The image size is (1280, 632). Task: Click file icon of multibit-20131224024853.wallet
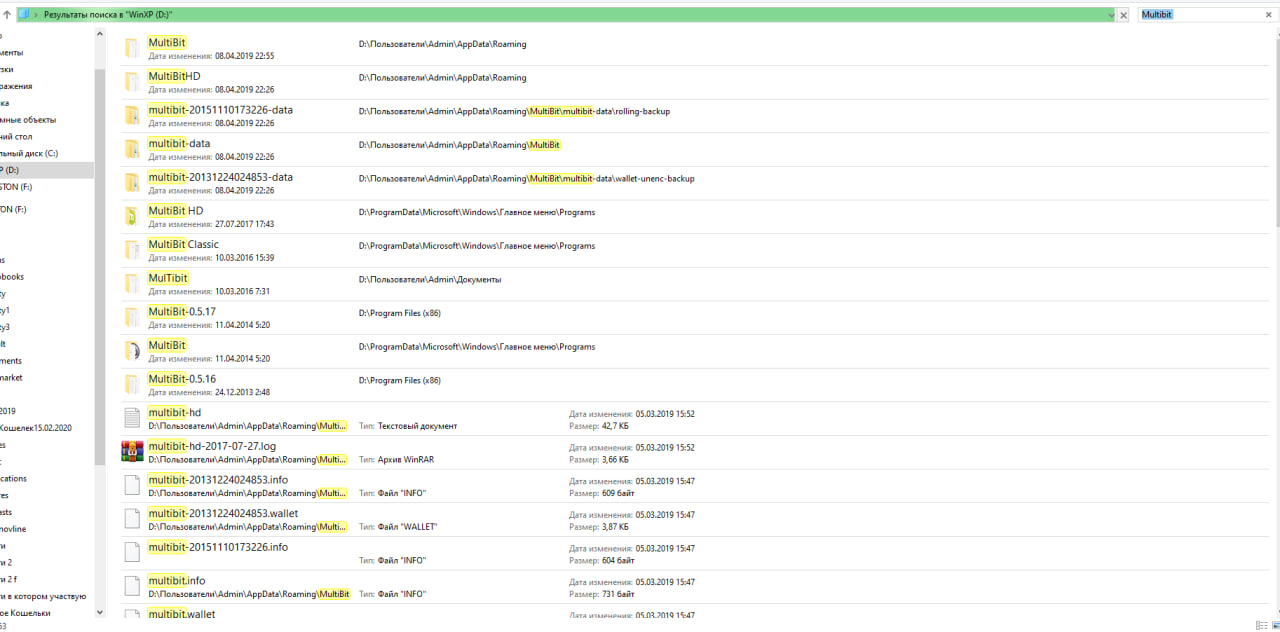(132, 518)
